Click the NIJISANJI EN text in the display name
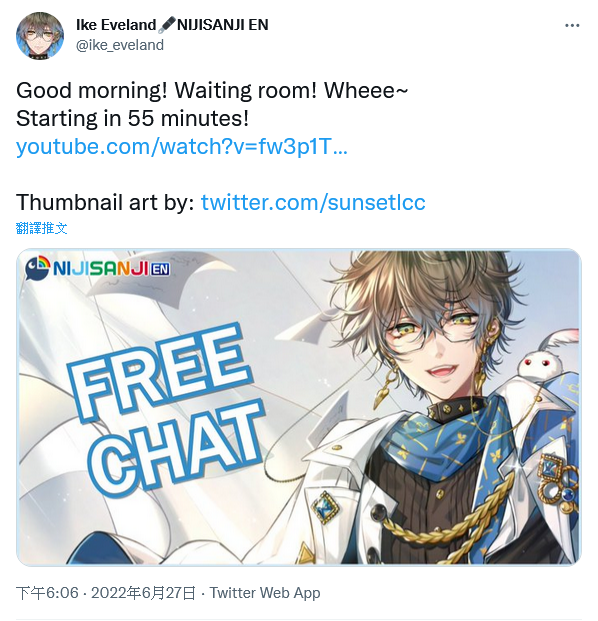This screenshot has height=621, width=598. pyautogui.click(x=223, y=25)
